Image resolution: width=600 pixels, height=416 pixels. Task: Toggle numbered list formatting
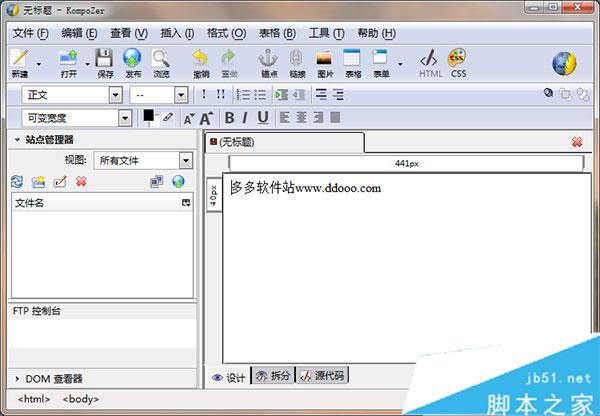243,95
